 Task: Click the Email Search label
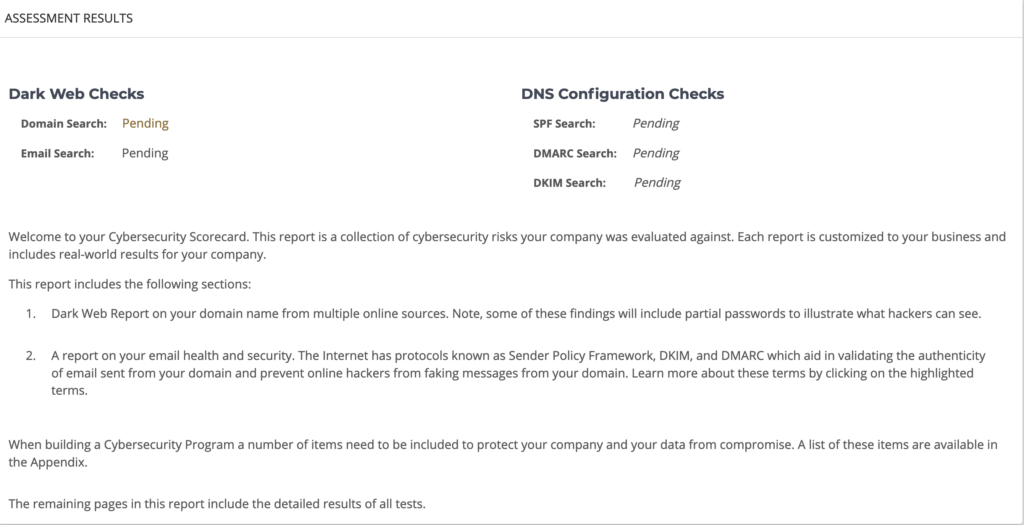57,153
